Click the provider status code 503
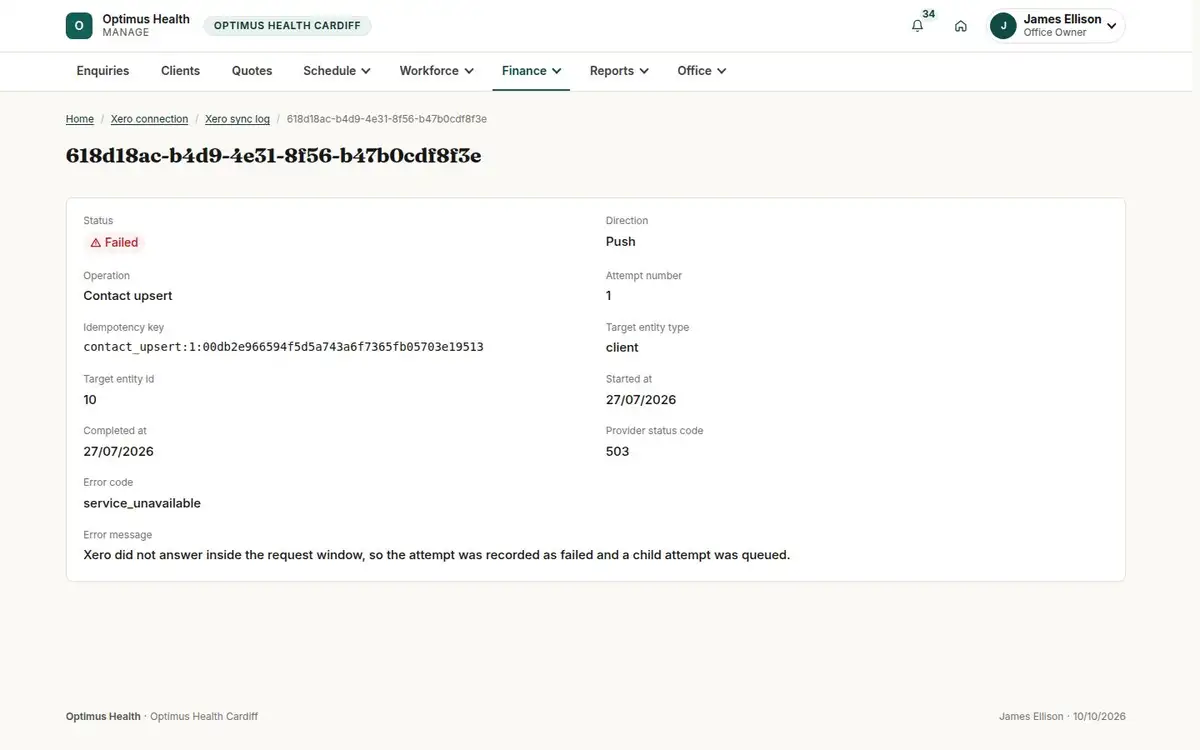This screenshot has height=750, width=1200. (x=618, y=452)
